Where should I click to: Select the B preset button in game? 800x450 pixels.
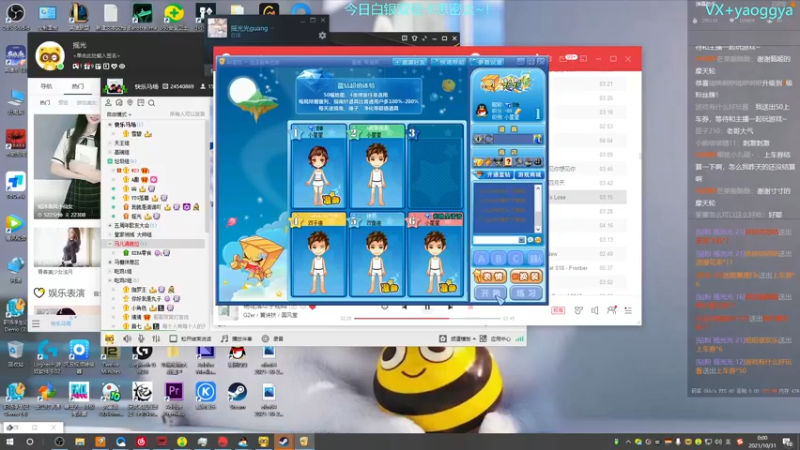[499, 258]
